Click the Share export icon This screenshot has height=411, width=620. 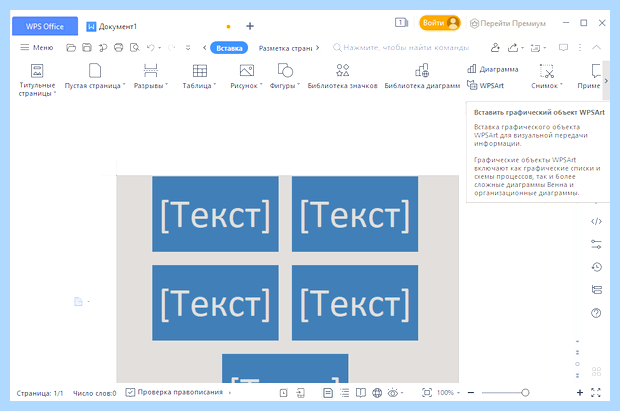(x=513, y=48)
